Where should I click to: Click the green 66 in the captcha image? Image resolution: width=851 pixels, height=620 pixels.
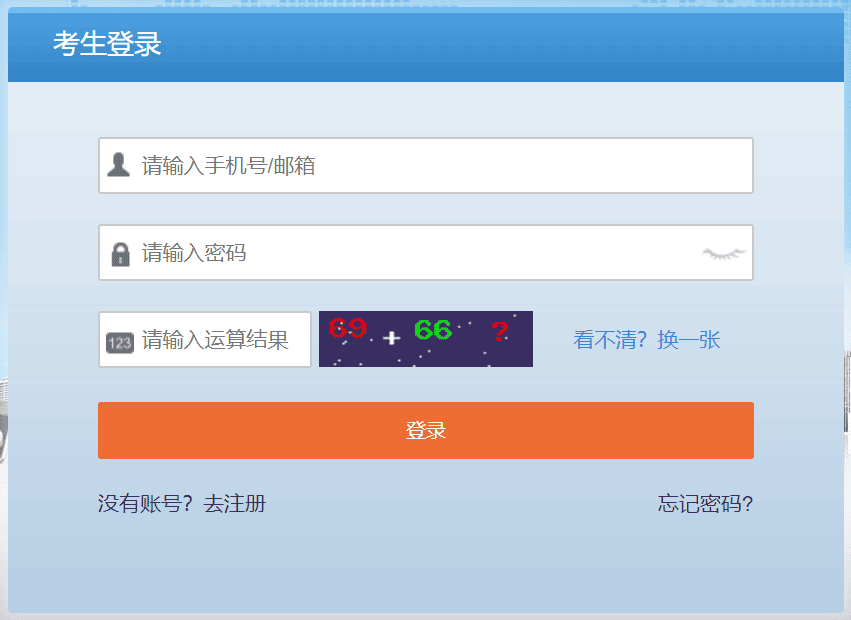[433, 329]
